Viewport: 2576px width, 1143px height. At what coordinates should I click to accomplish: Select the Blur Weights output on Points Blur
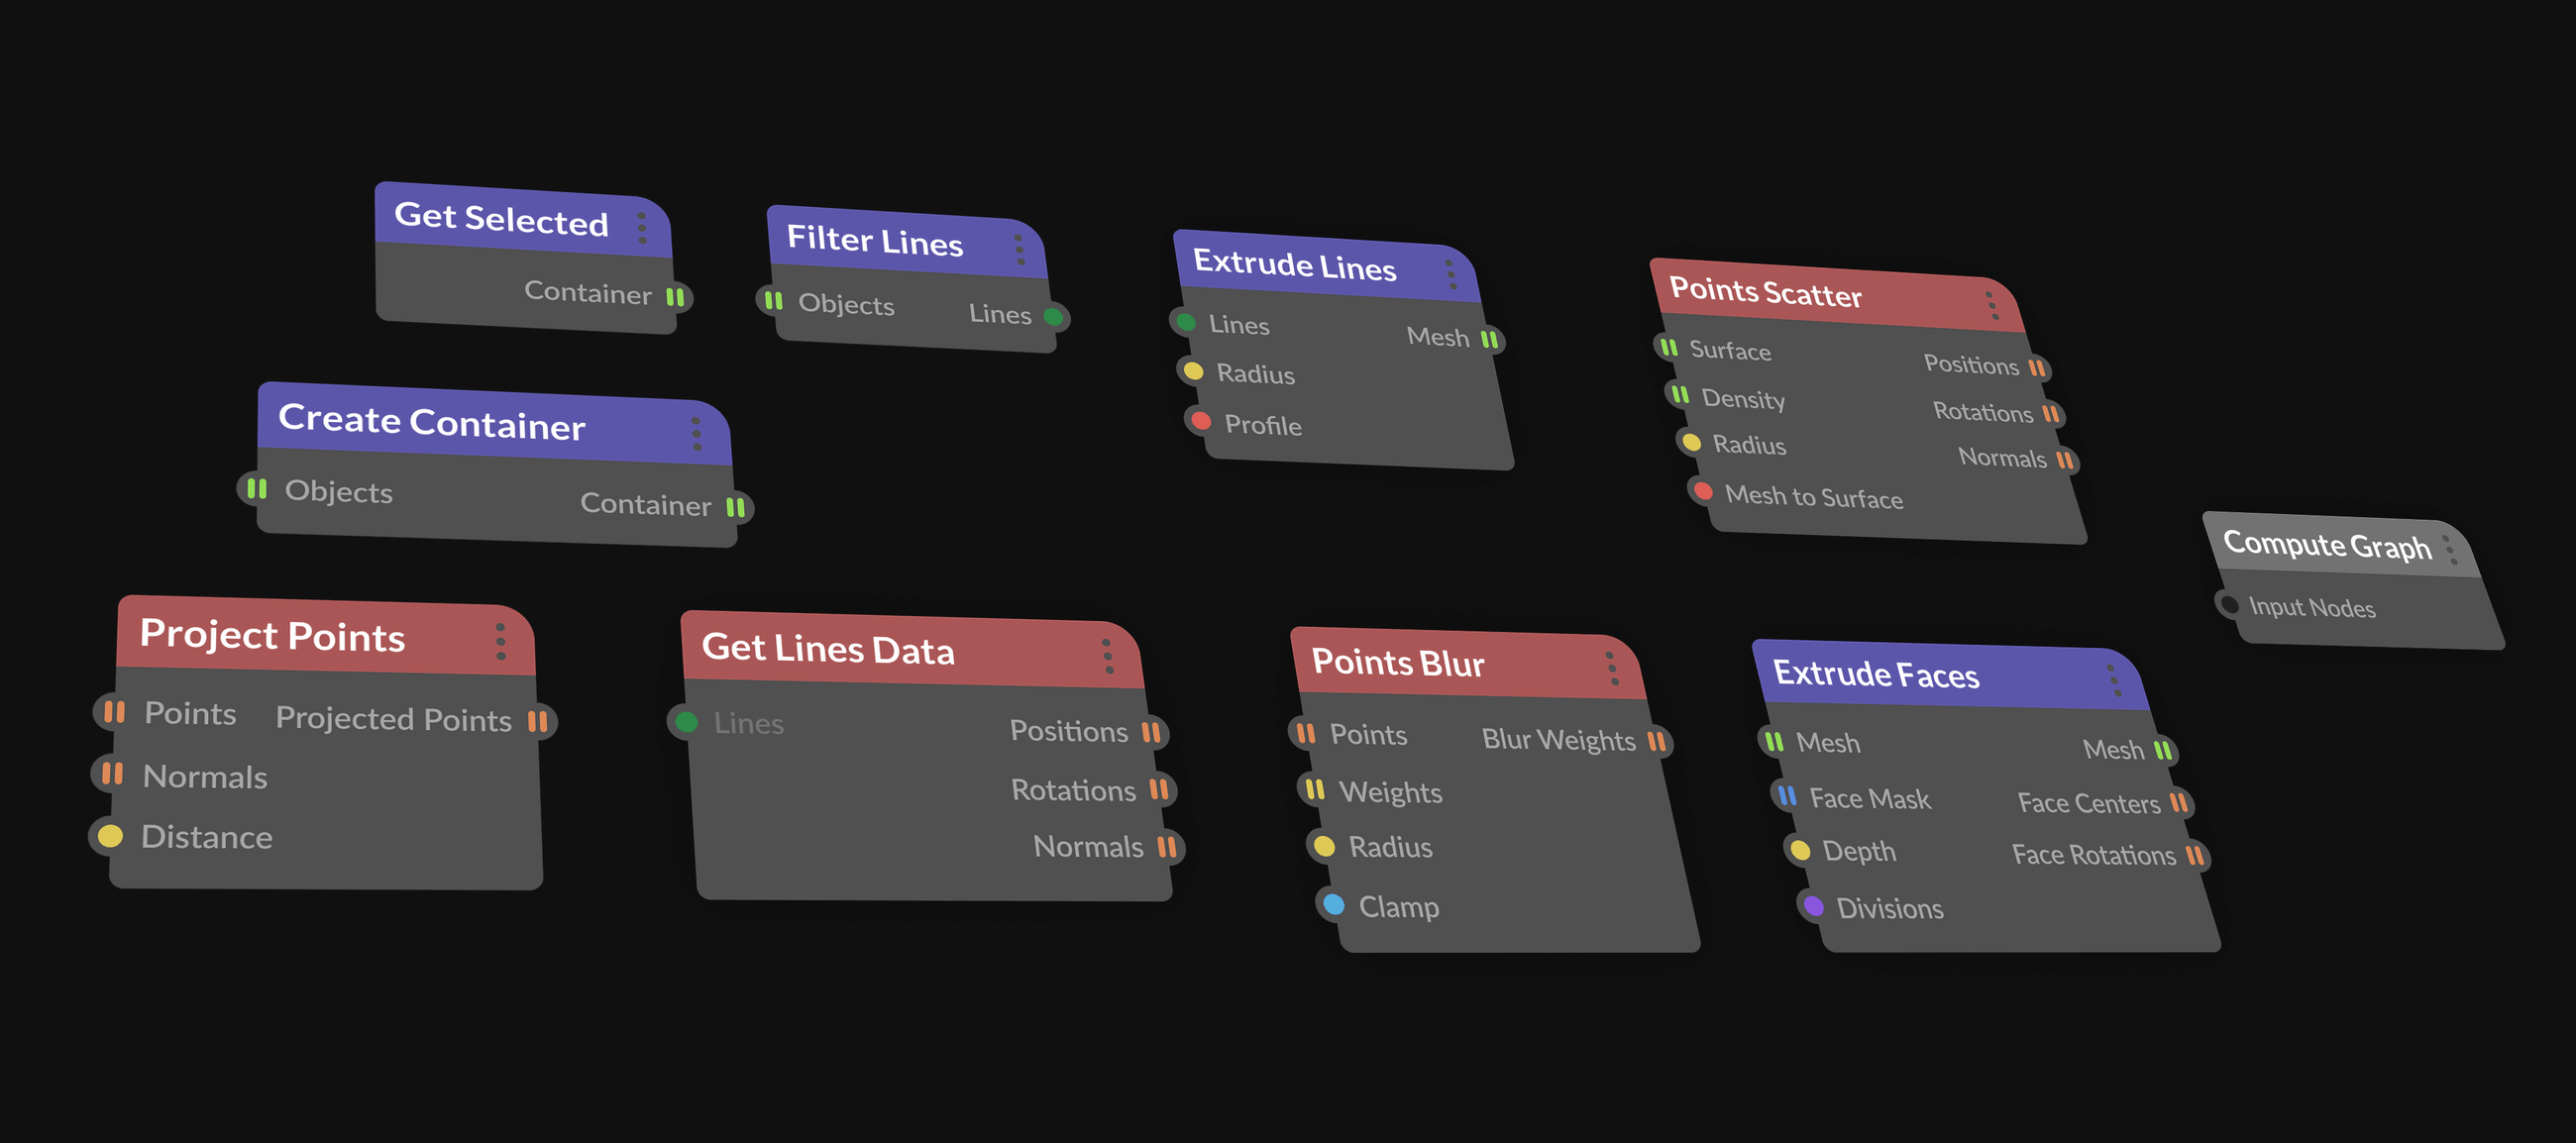tap(1658, 742)
